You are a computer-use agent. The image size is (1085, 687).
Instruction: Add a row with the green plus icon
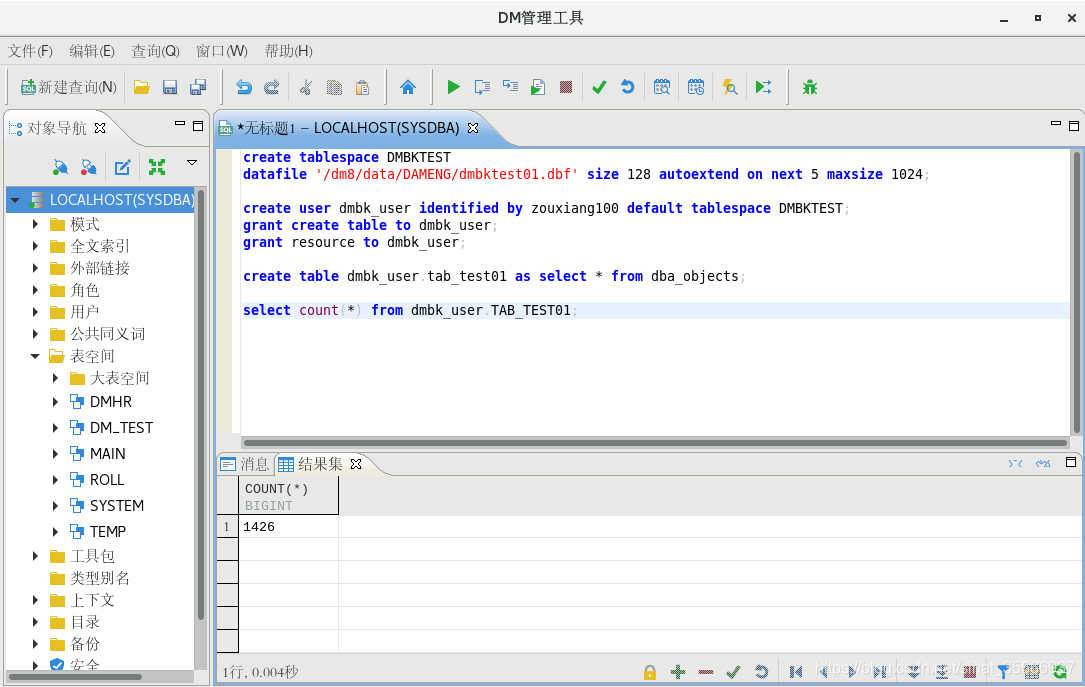[677, 672]
